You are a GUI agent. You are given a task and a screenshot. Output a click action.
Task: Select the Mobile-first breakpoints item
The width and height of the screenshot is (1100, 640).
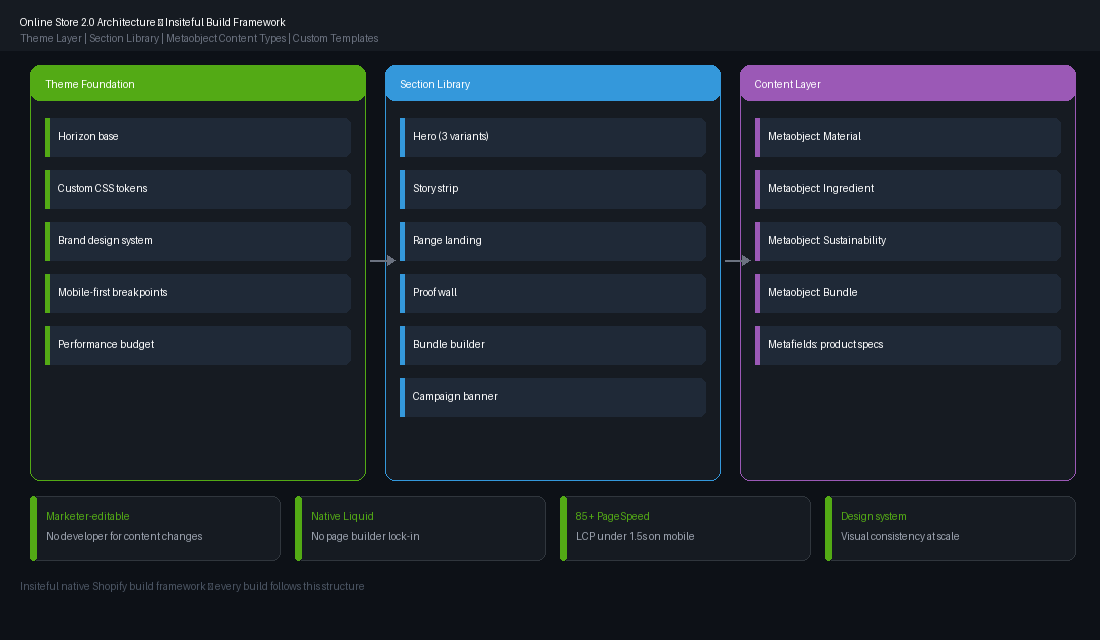point(198,293)
